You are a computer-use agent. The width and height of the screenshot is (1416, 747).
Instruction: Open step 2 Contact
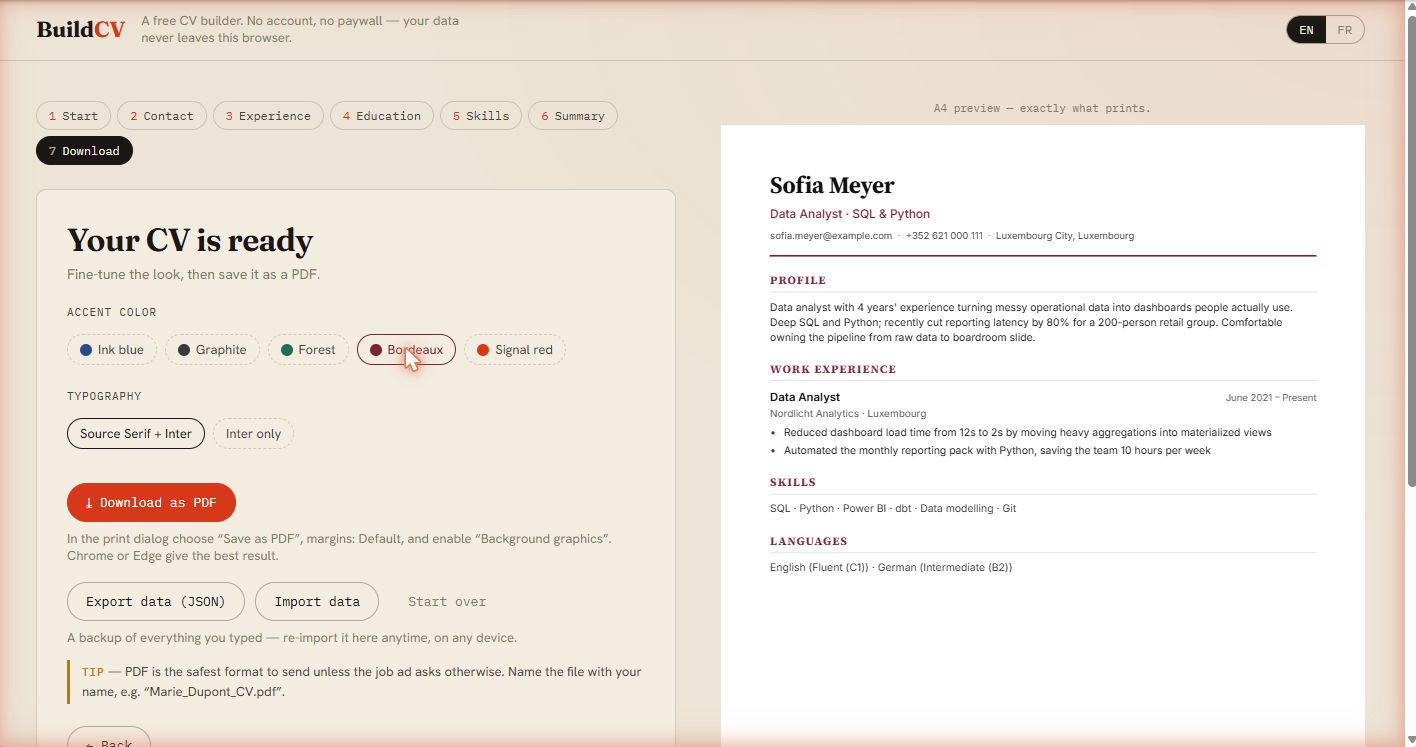[x=162, y=116]
